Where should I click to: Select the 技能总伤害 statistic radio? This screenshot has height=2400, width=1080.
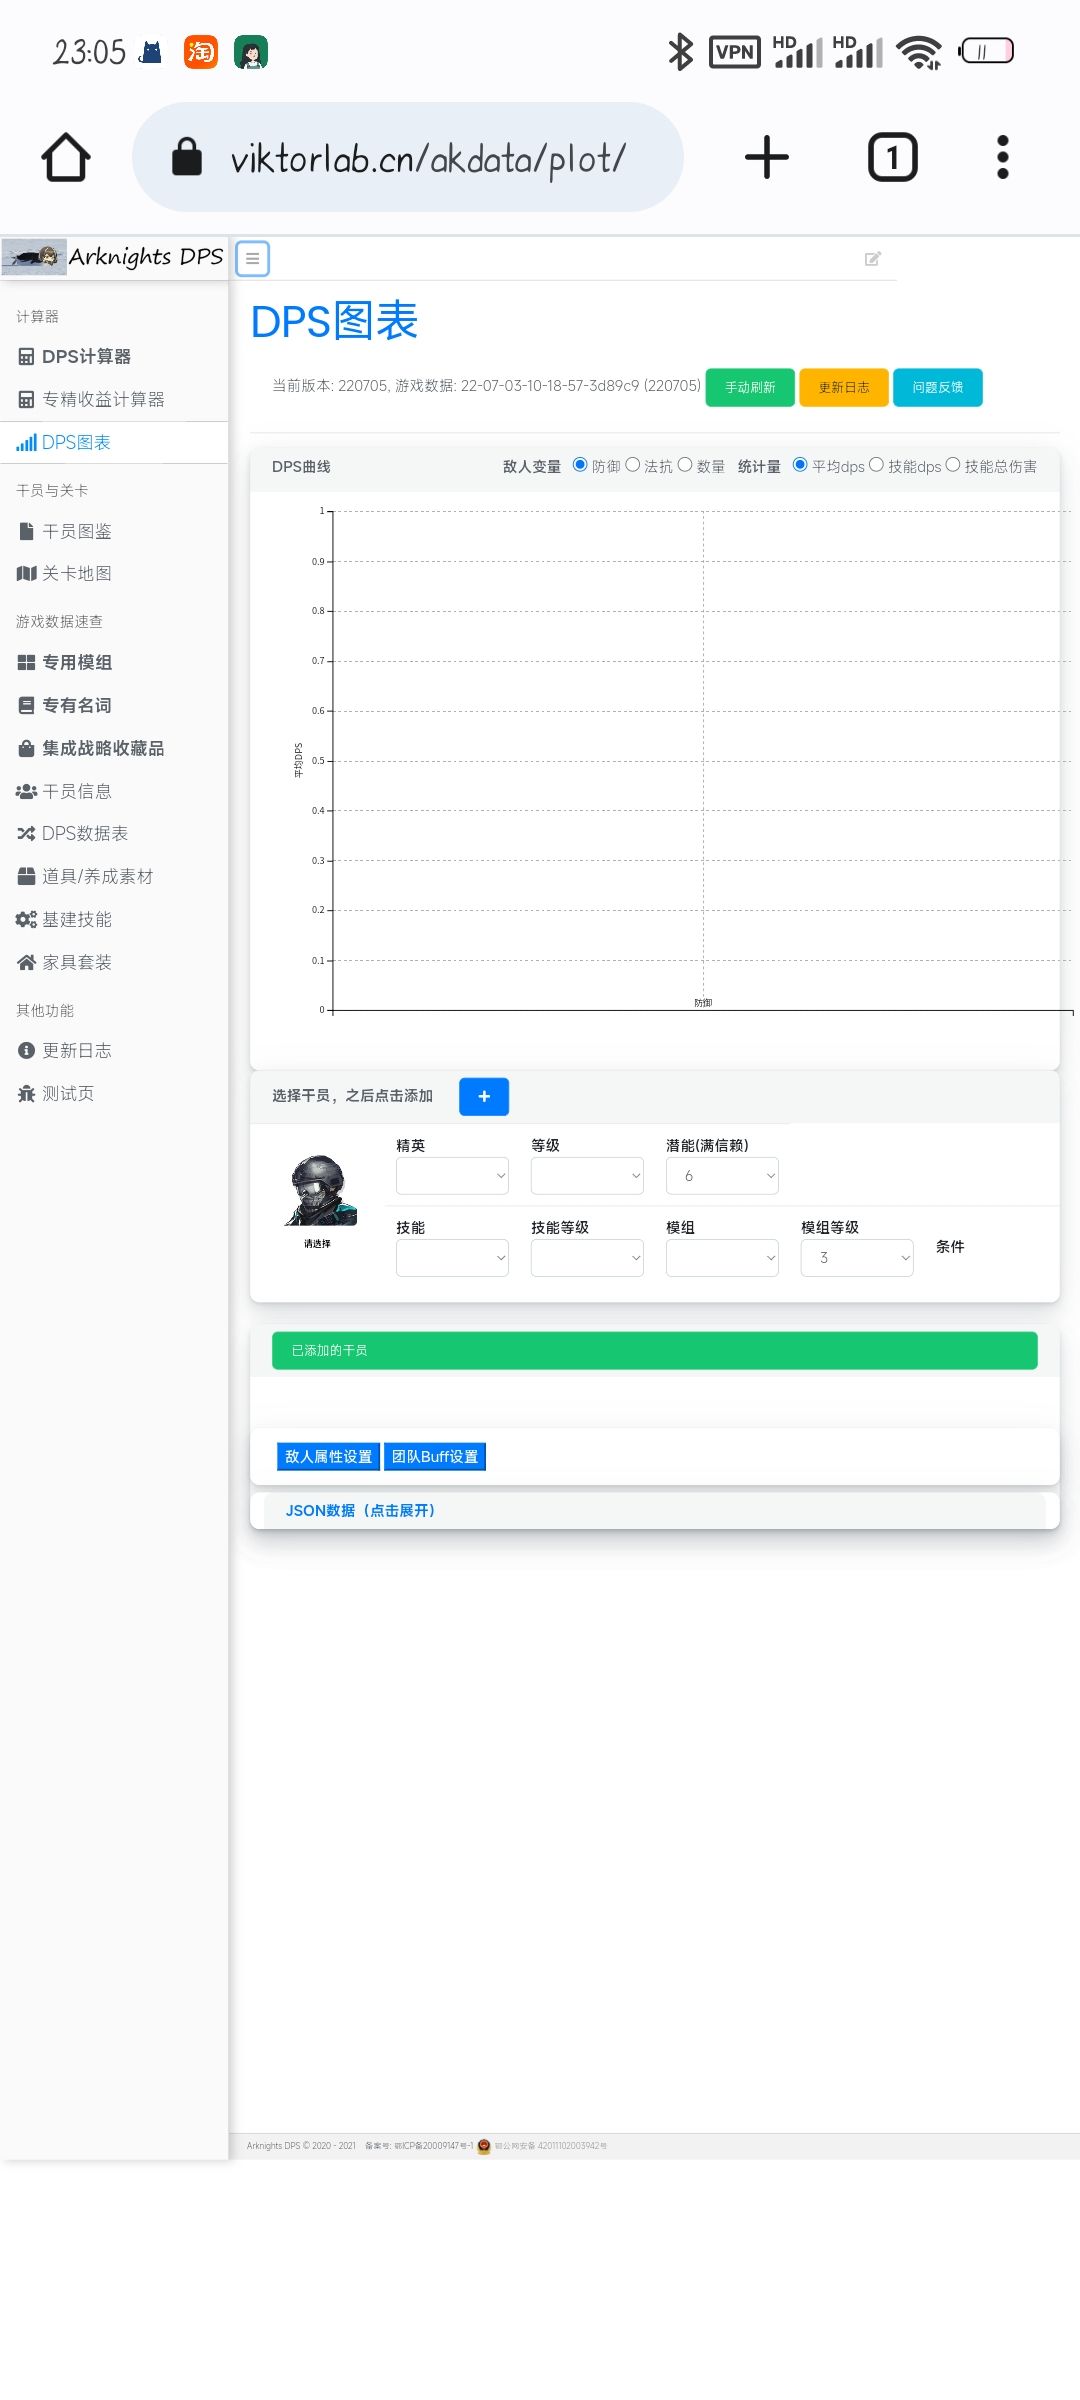point(953,465)
